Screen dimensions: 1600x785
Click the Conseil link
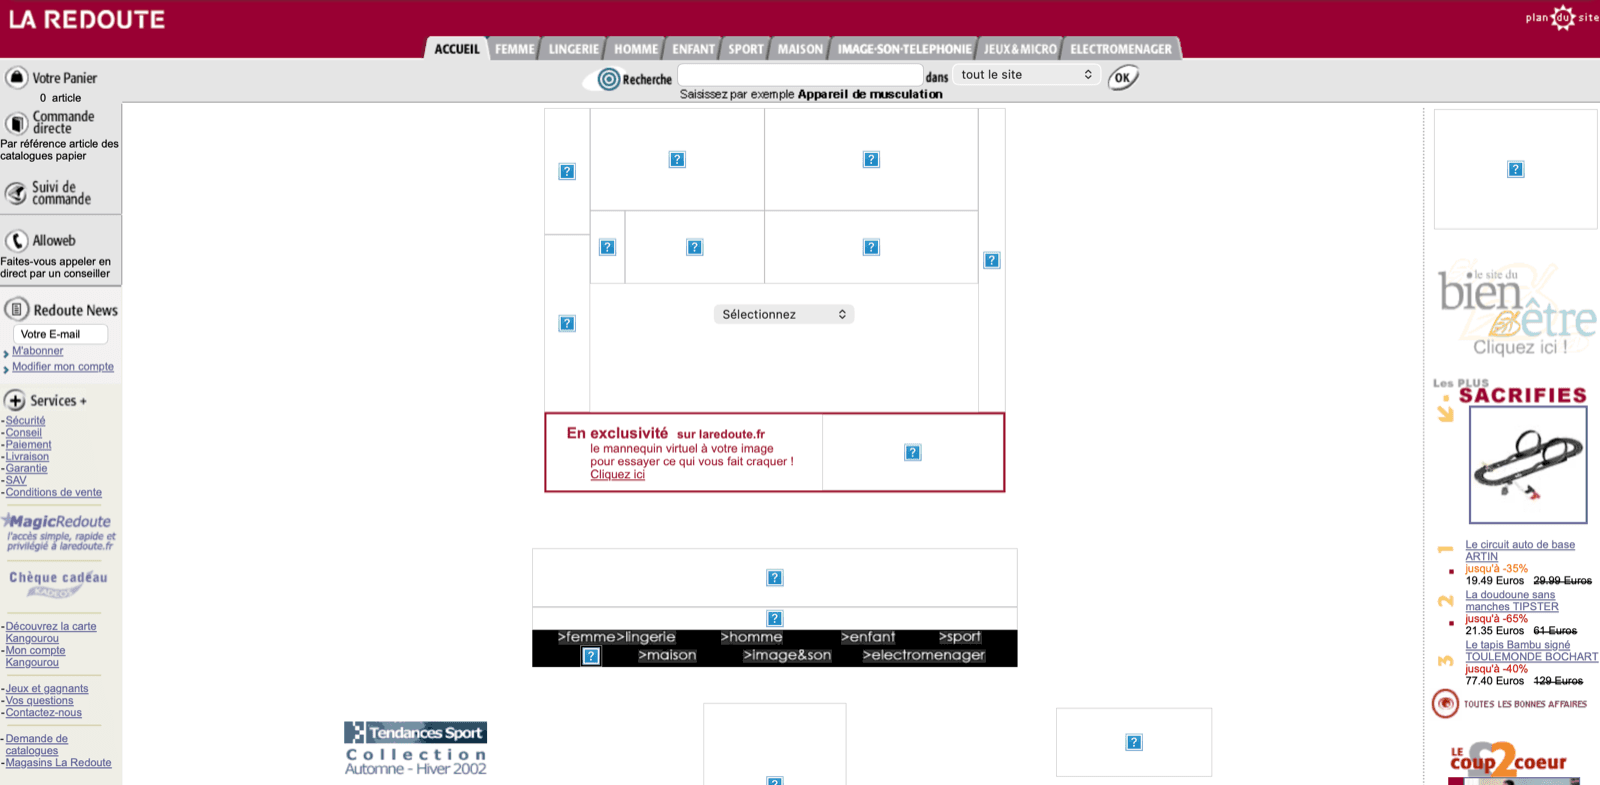(x=24, y=433)
